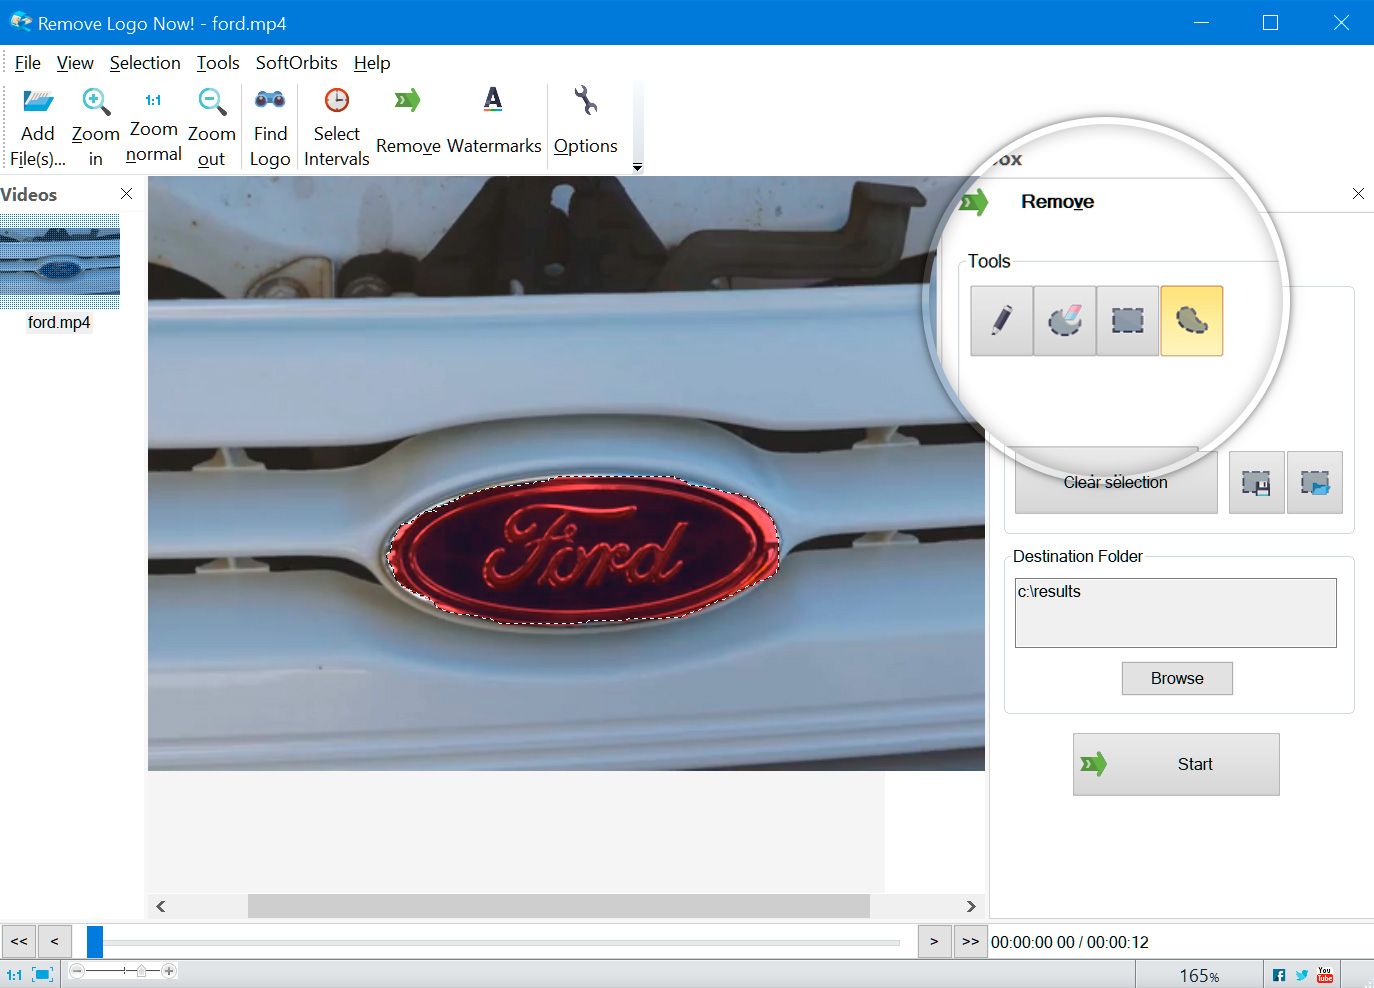The width and height of the screenshot is (1374, 988).
Task: Jump to first frame with << button
Action: [x=19, y=941]
